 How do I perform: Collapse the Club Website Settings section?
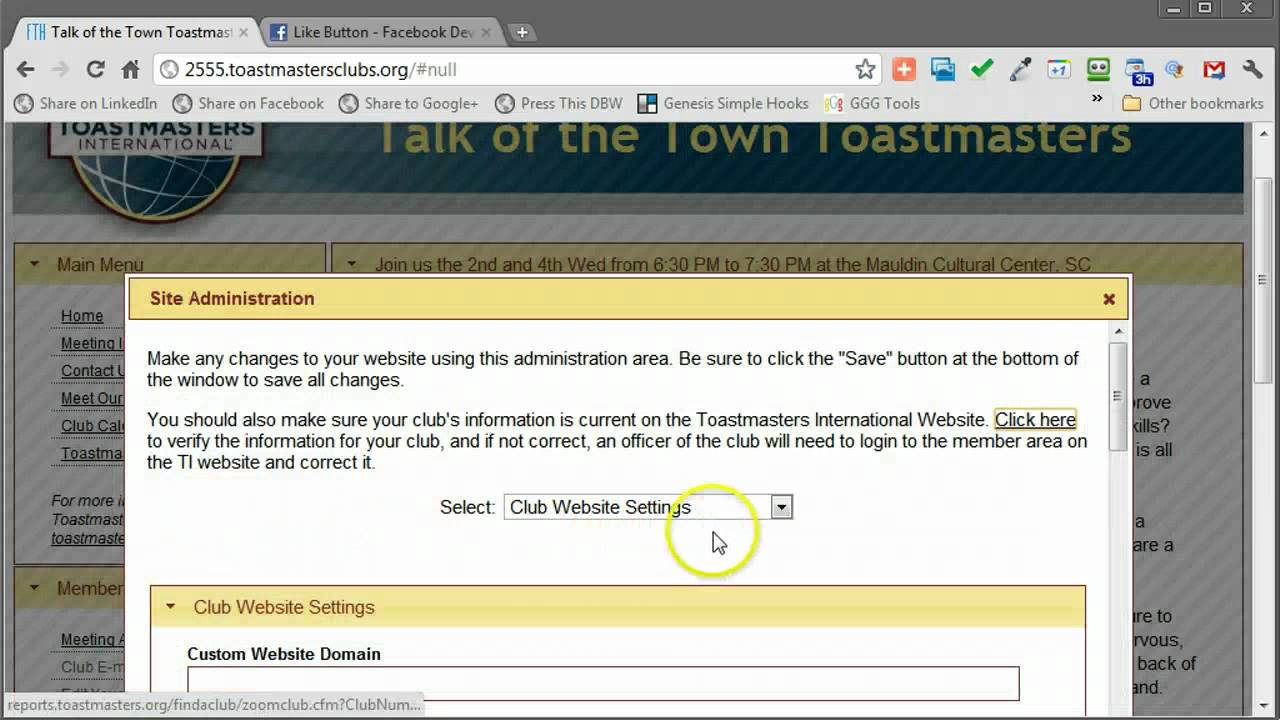pyautogui.click(x=170, y=607)
